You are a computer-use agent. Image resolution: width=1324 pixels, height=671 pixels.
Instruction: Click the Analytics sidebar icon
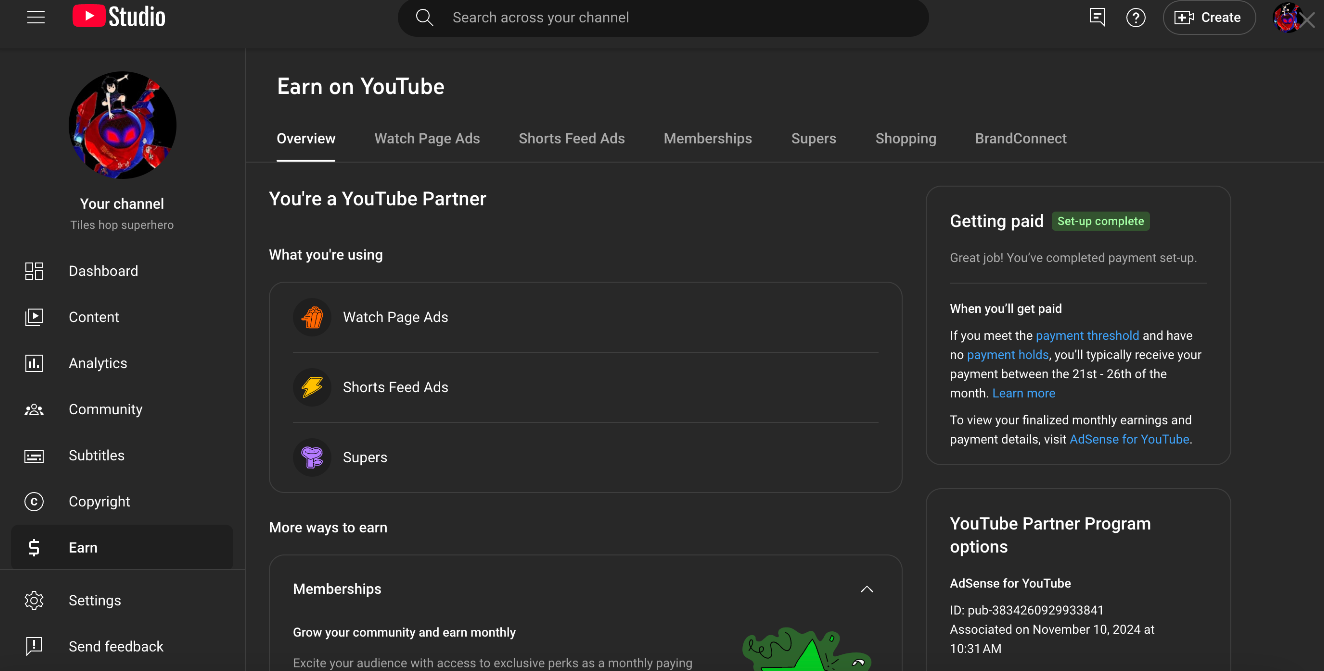pyautogui.click(x=34, y=363)
